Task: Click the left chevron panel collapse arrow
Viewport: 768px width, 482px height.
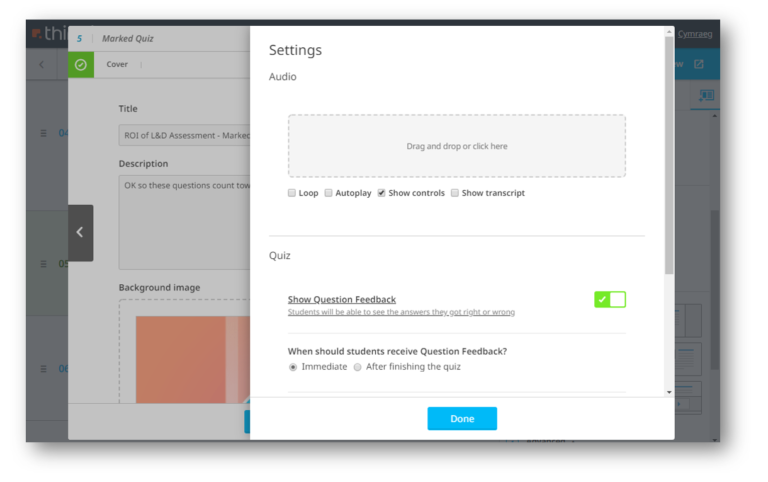Action: click(80, 233)
